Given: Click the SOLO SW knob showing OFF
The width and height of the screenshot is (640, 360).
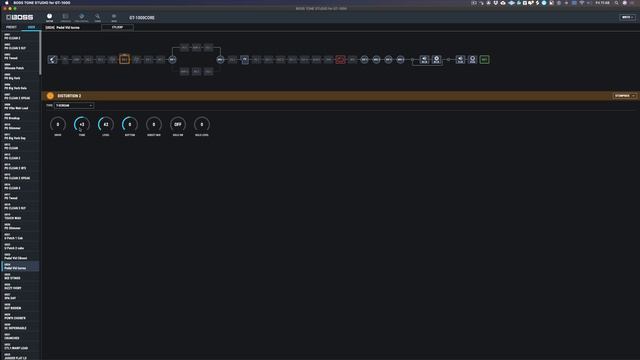Looking at the screenshot, I should tap(178, 124).
